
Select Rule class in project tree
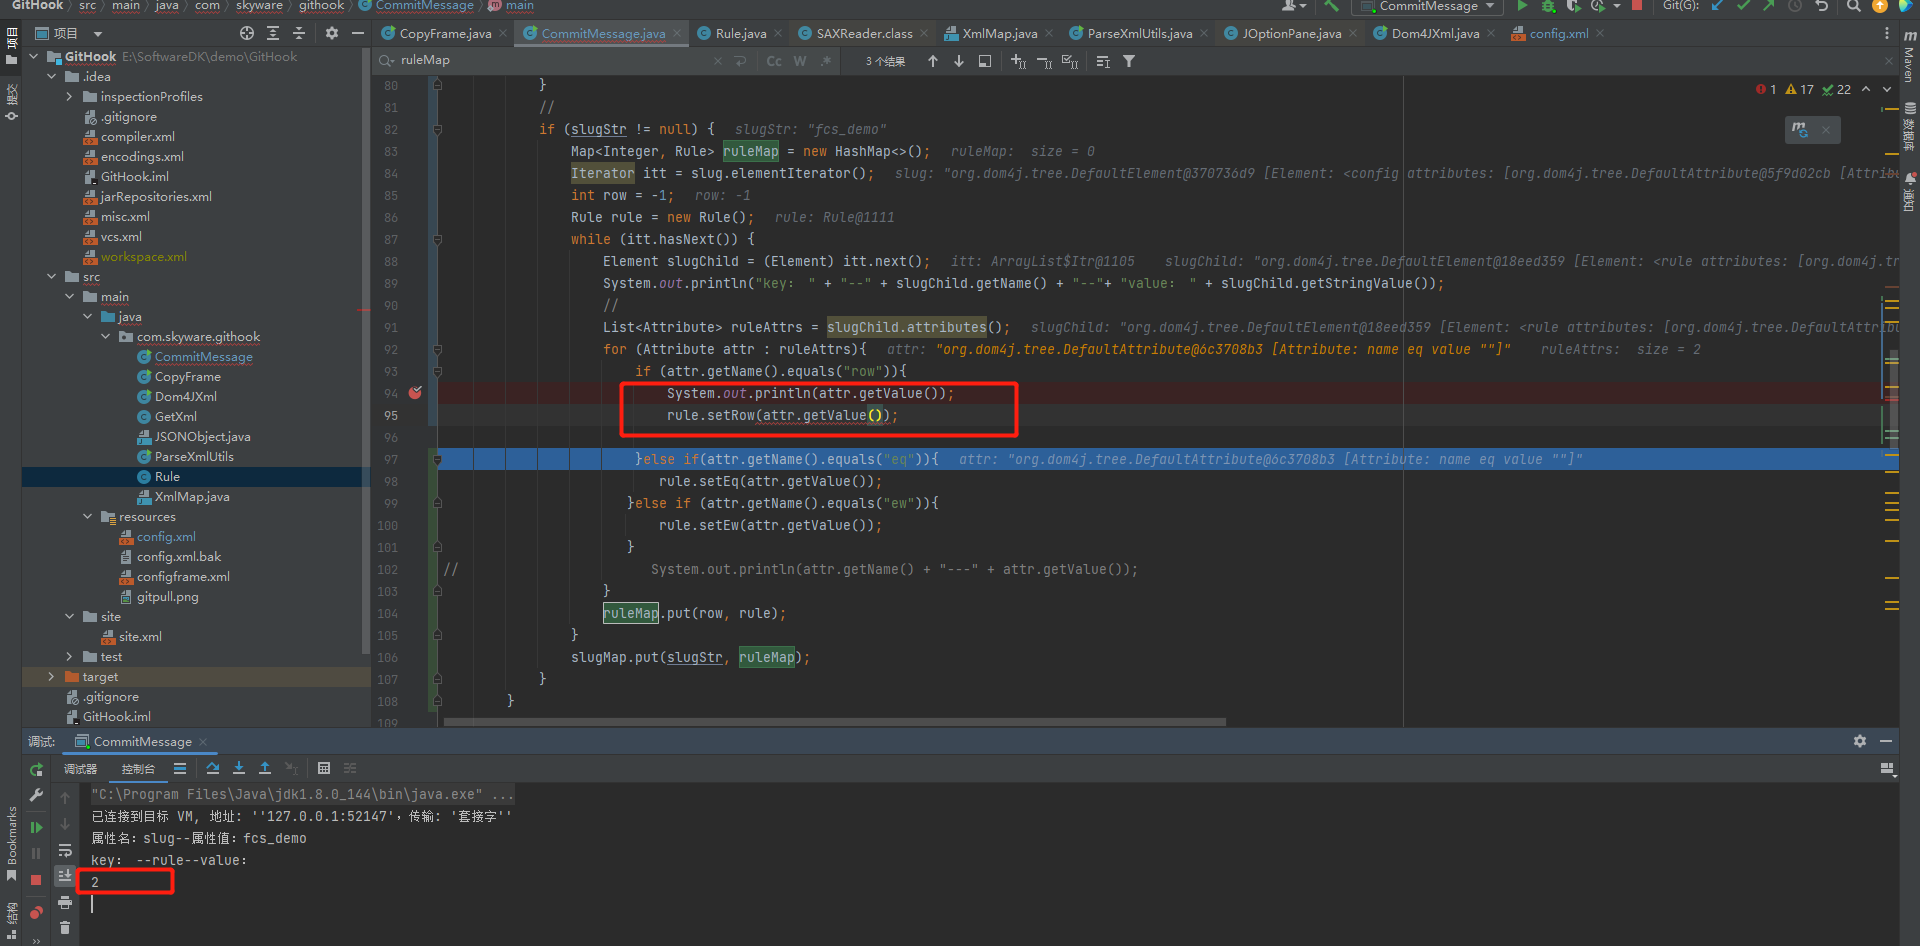(166, 477)
